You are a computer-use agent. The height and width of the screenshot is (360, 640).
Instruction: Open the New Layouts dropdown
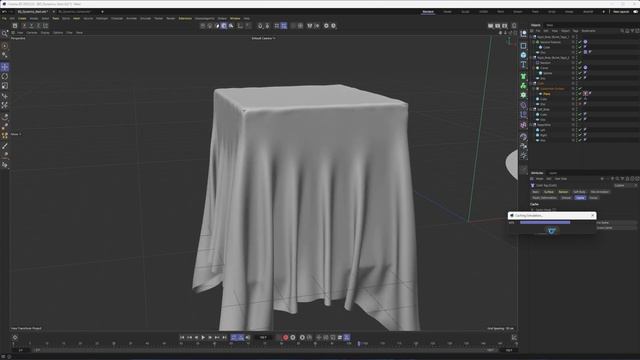coord(621,12)
